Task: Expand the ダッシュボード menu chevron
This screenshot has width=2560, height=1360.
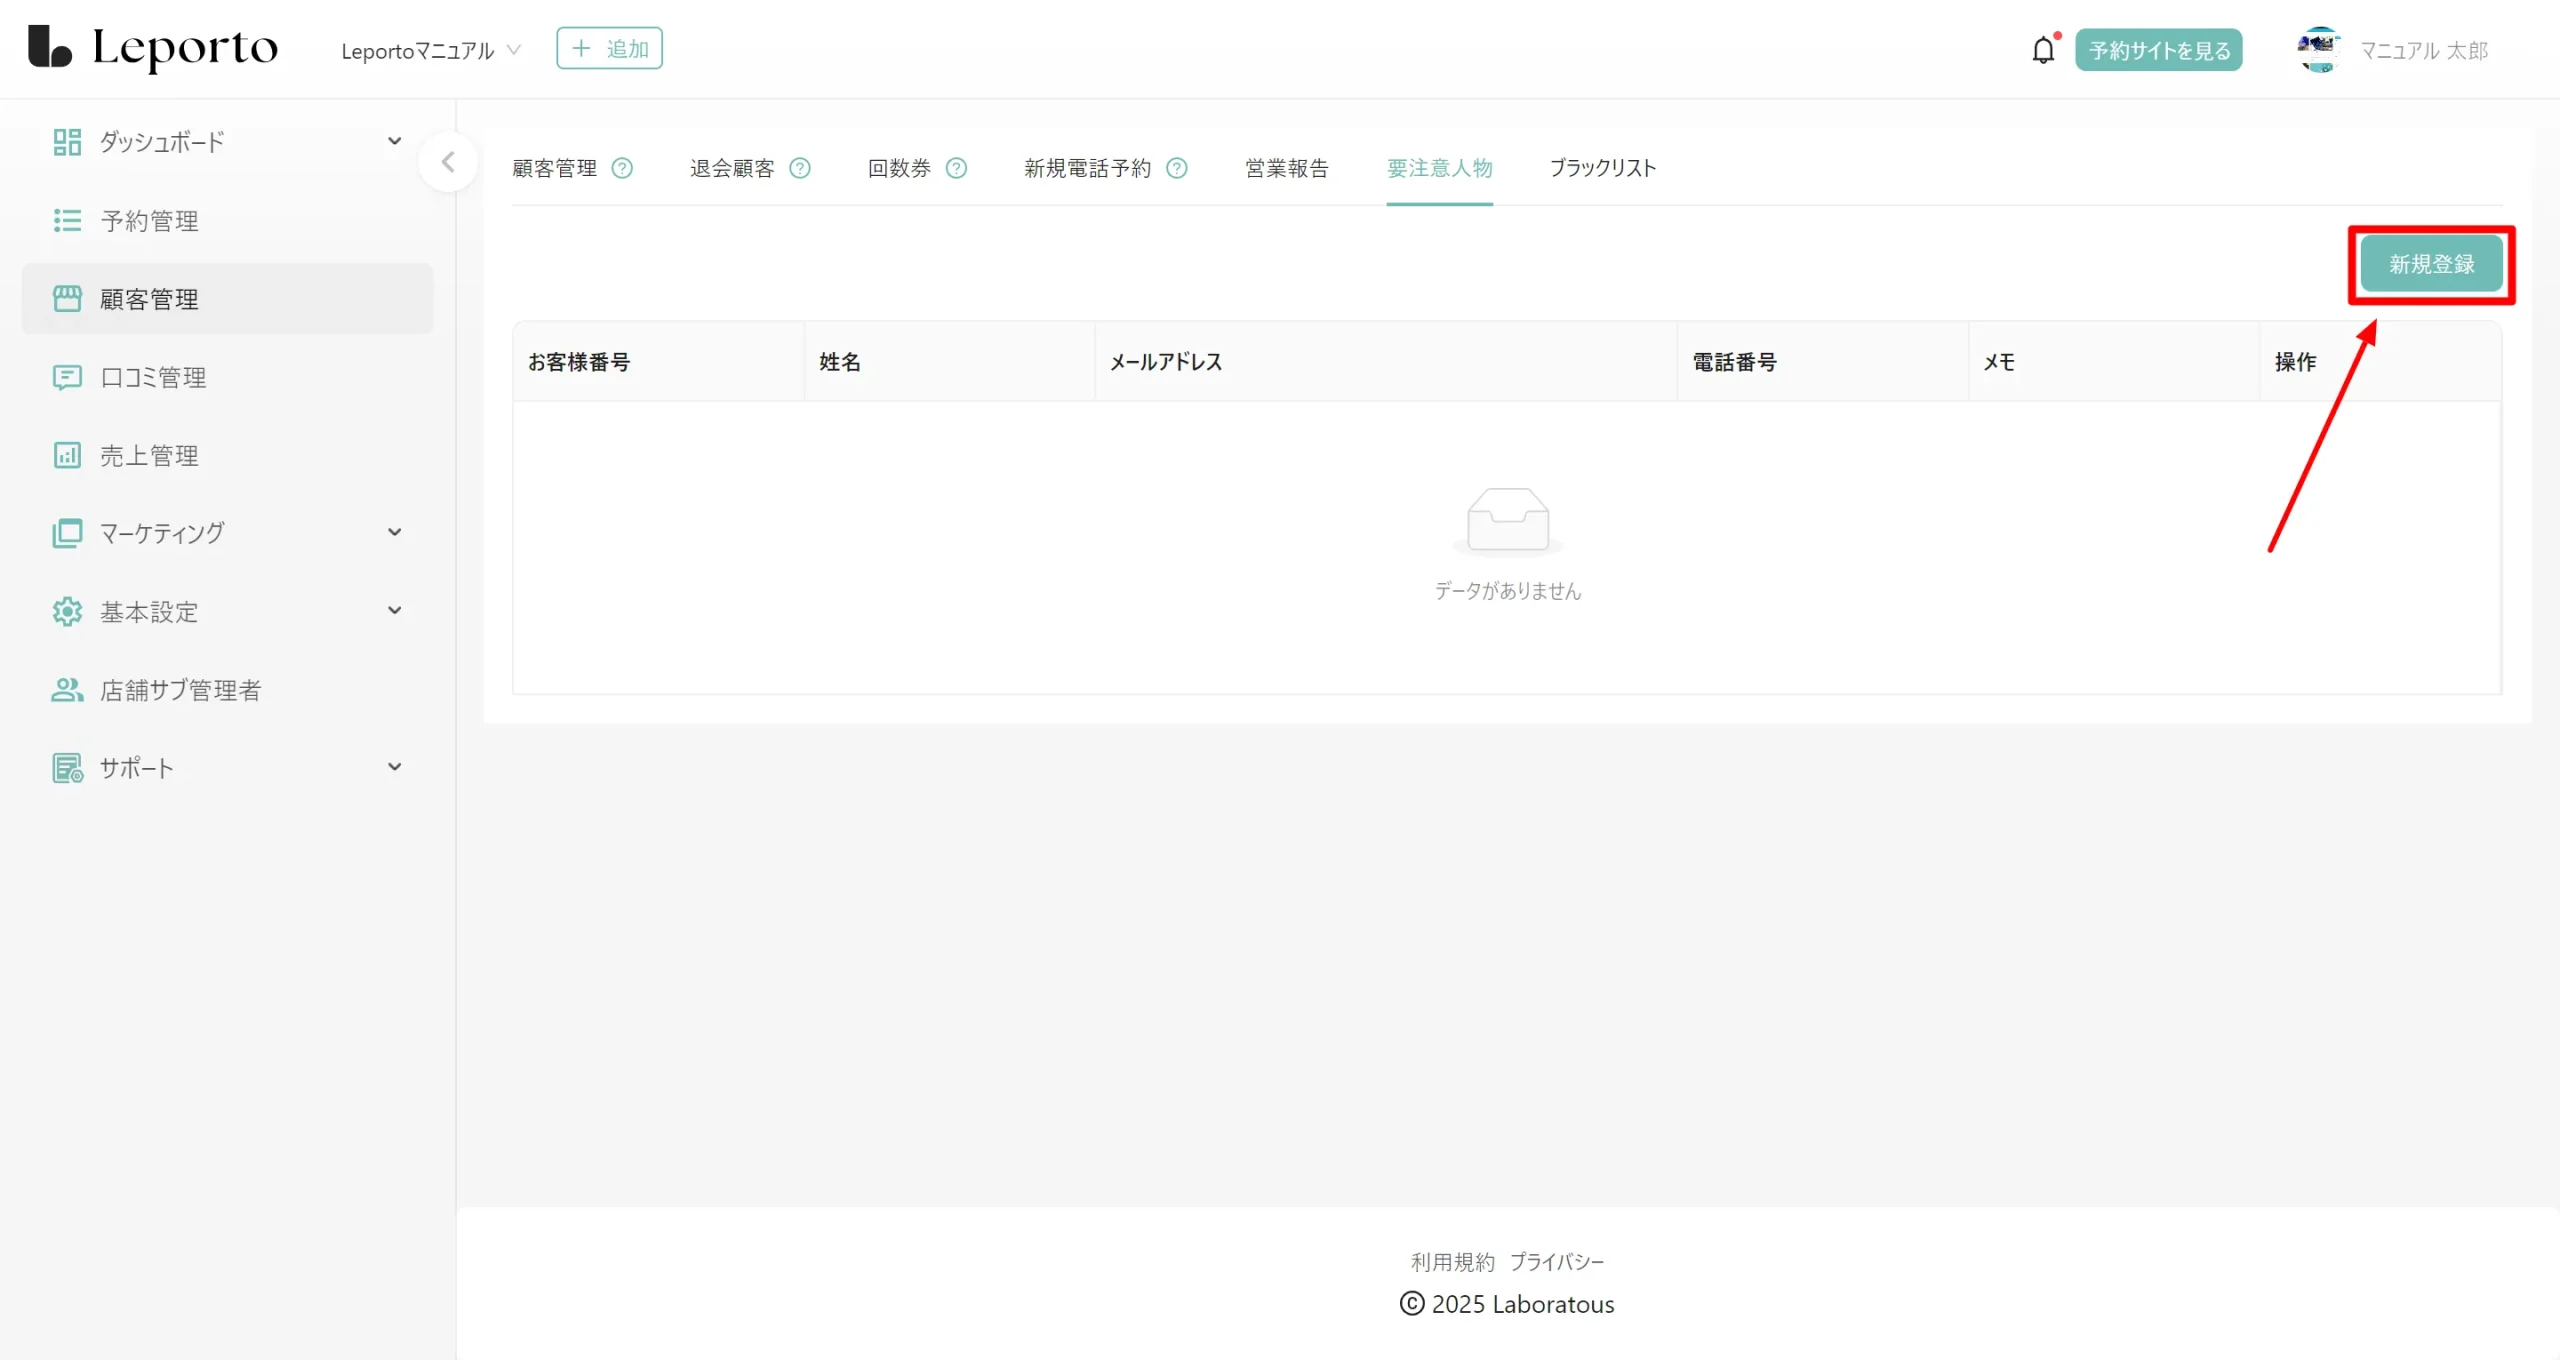Action: pyautogui.click(x=395, y=141)
